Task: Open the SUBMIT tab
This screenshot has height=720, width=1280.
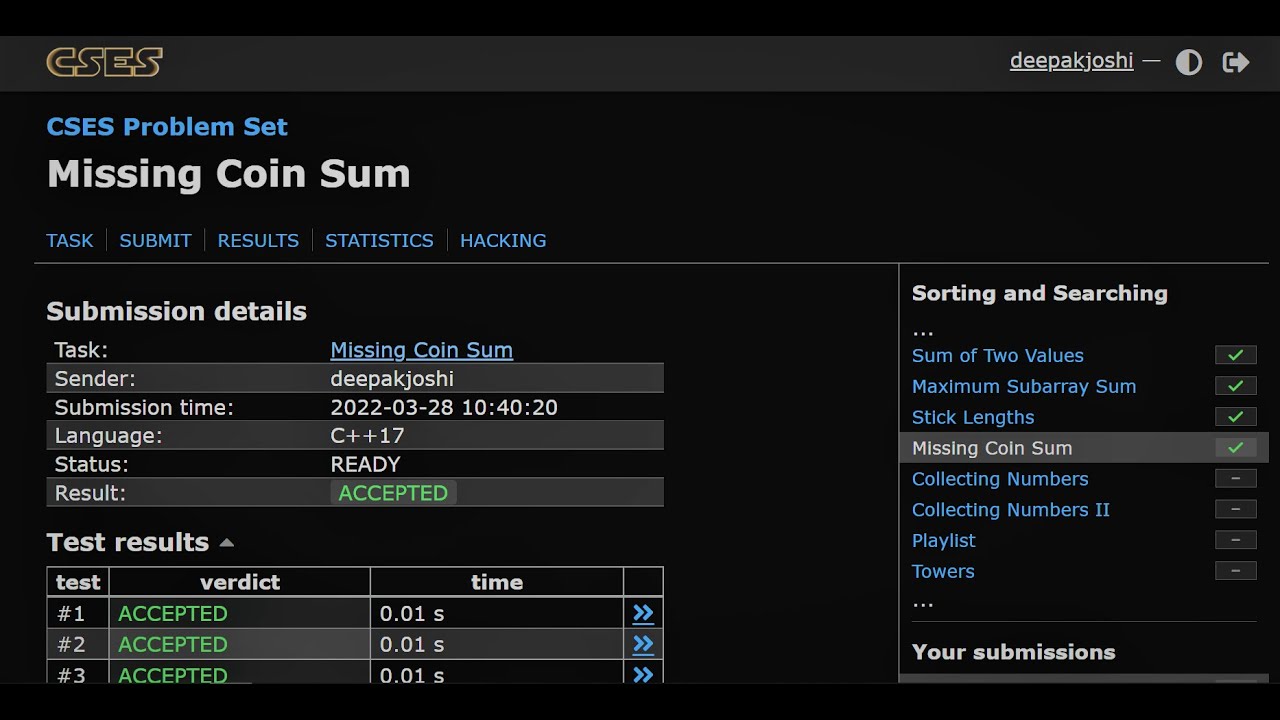Action: click(x=155, y=240)
